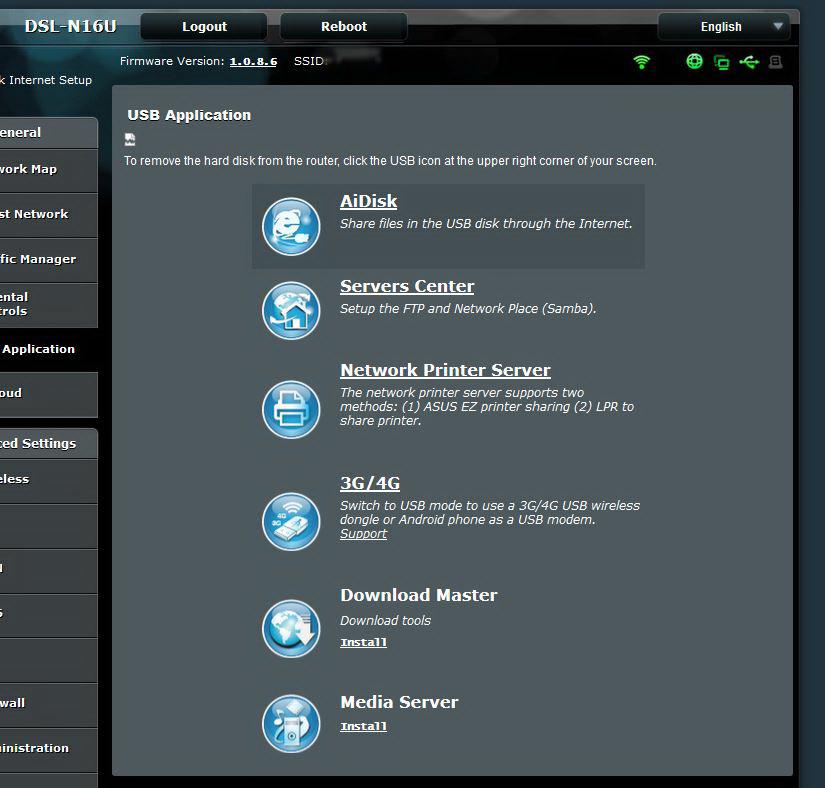The image size is (825, 788).
Task: Click the Network Printer Server printer icon
Action: [291, 409]
